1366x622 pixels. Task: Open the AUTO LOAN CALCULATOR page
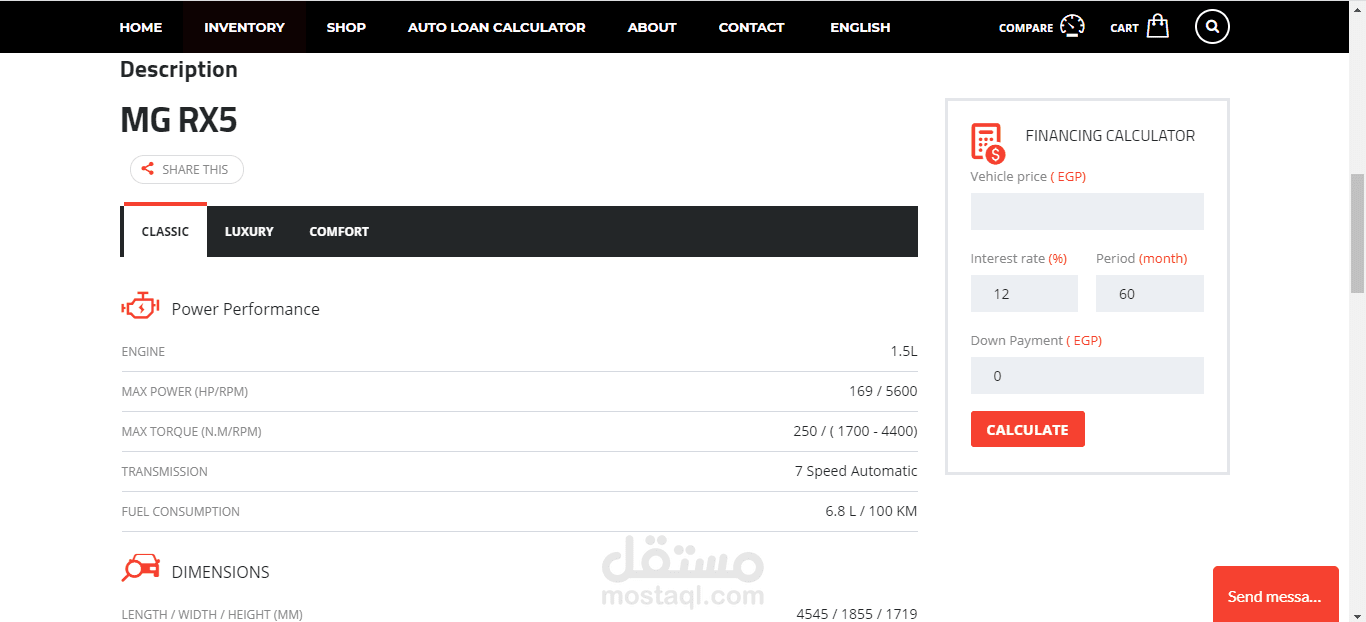point(497,27)
